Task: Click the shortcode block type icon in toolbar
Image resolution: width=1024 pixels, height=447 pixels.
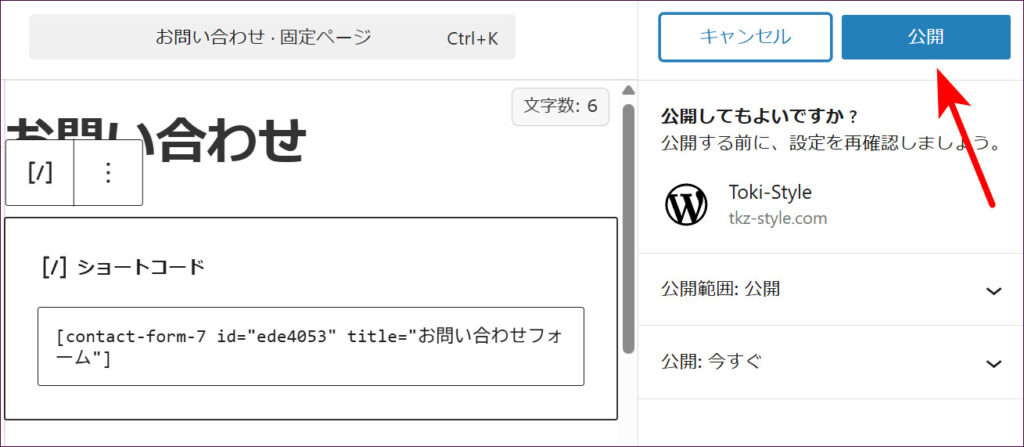Action: point(40,172)
